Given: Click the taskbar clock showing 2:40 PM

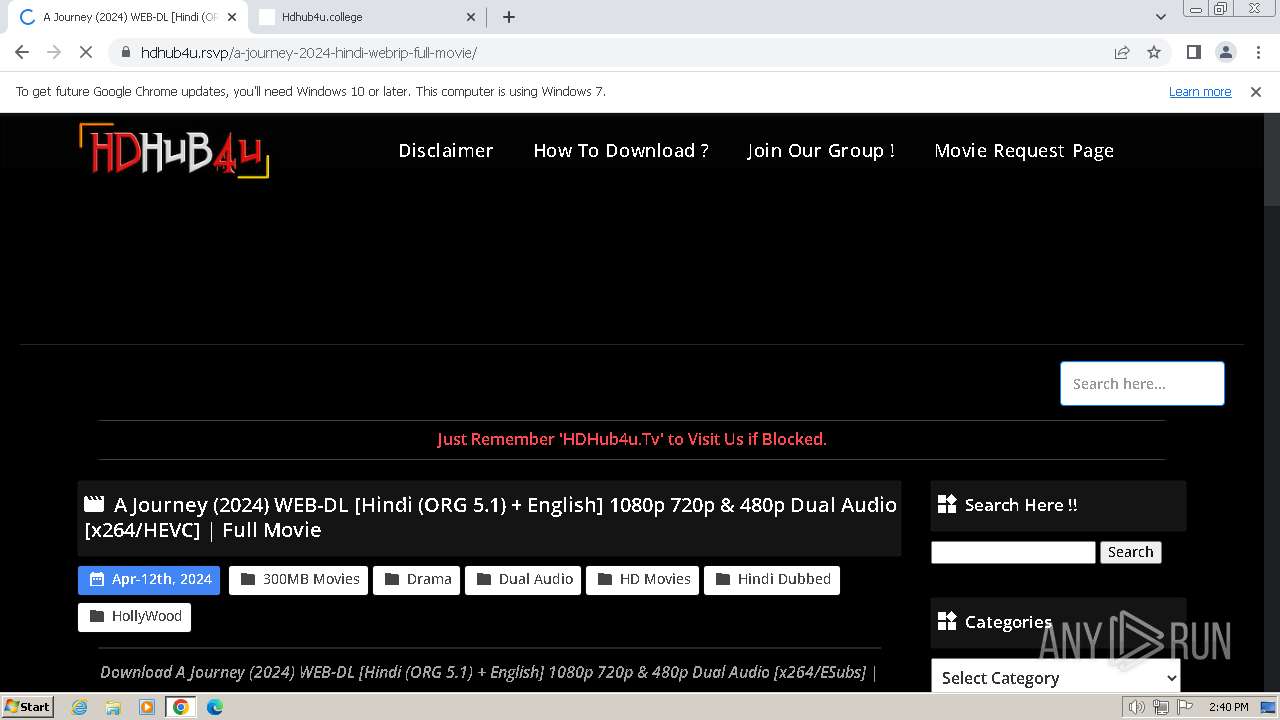Looking at the screenshot, I should point(1228,707).
